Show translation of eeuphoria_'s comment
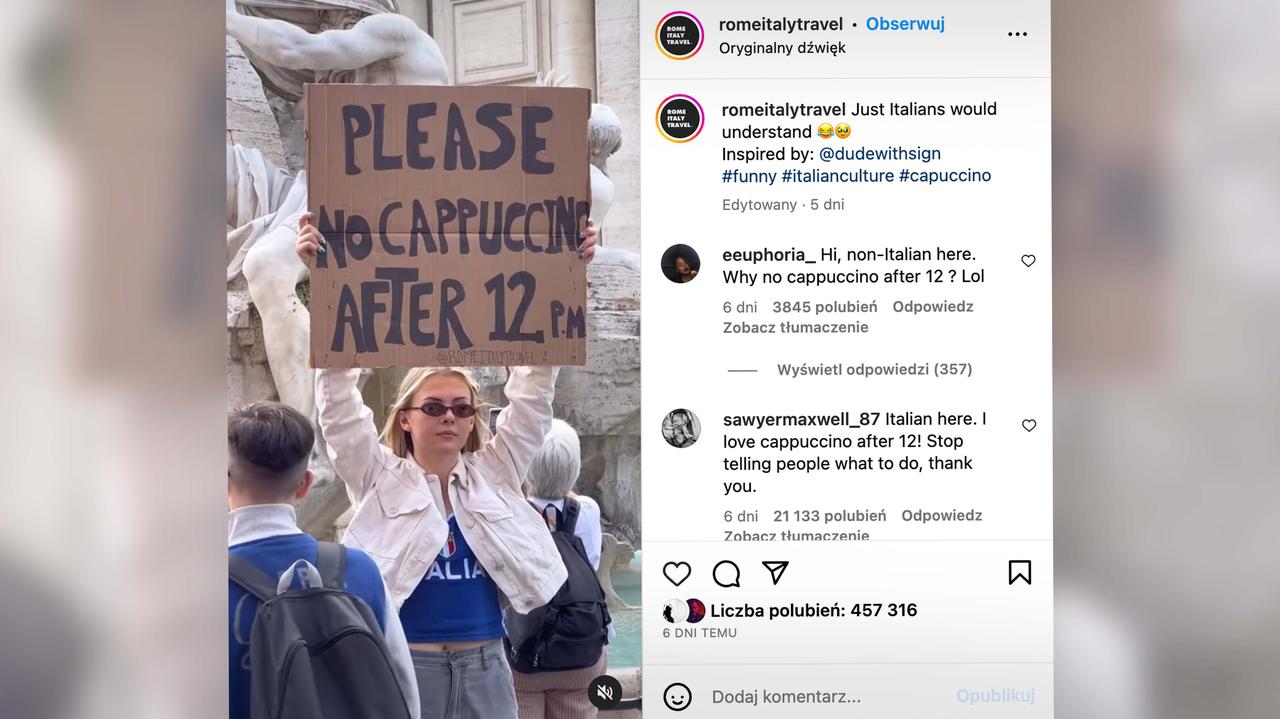This screenshot has height=719, width=1280. tap(795, 327)
